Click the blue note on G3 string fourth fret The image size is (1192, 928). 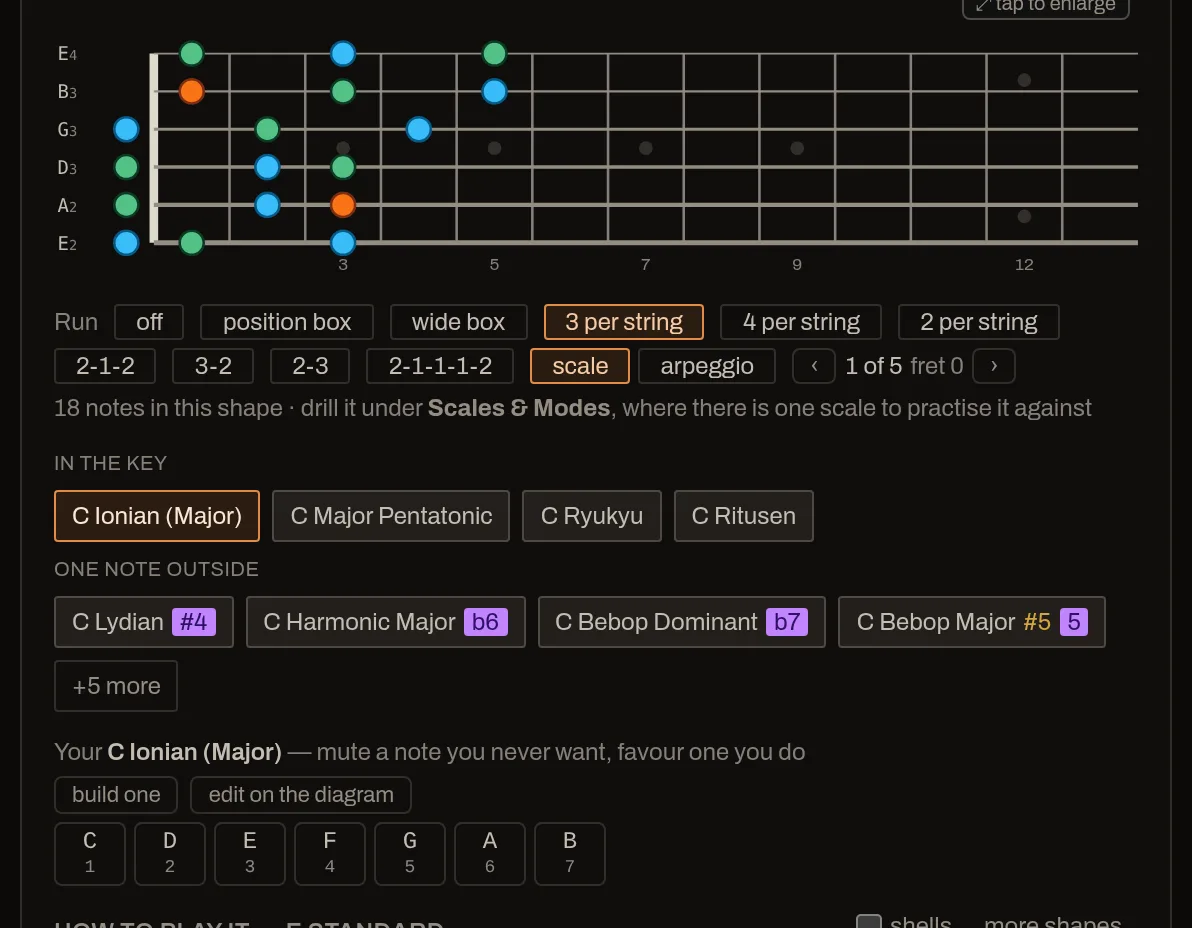418,129
